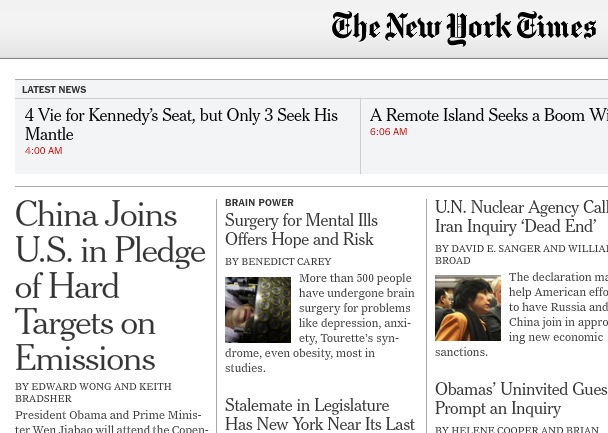Select the Brain Power section label
Screen dimensions: 608x433
(x=259, y=203)
